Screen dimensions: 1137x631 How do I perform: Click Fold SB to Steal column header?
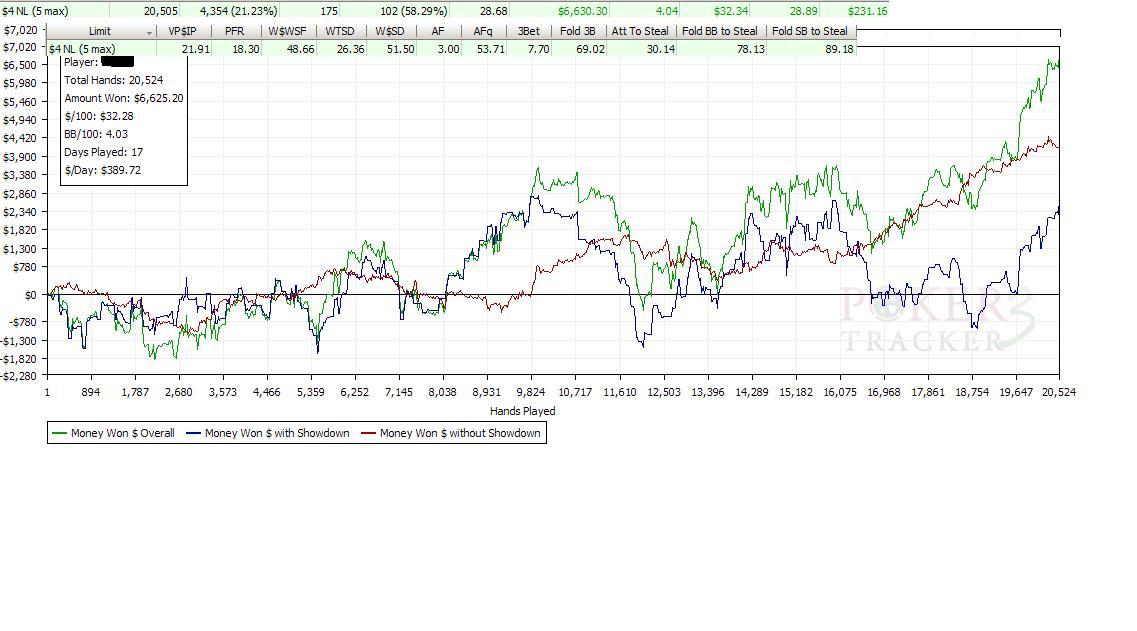pos(810,31)
